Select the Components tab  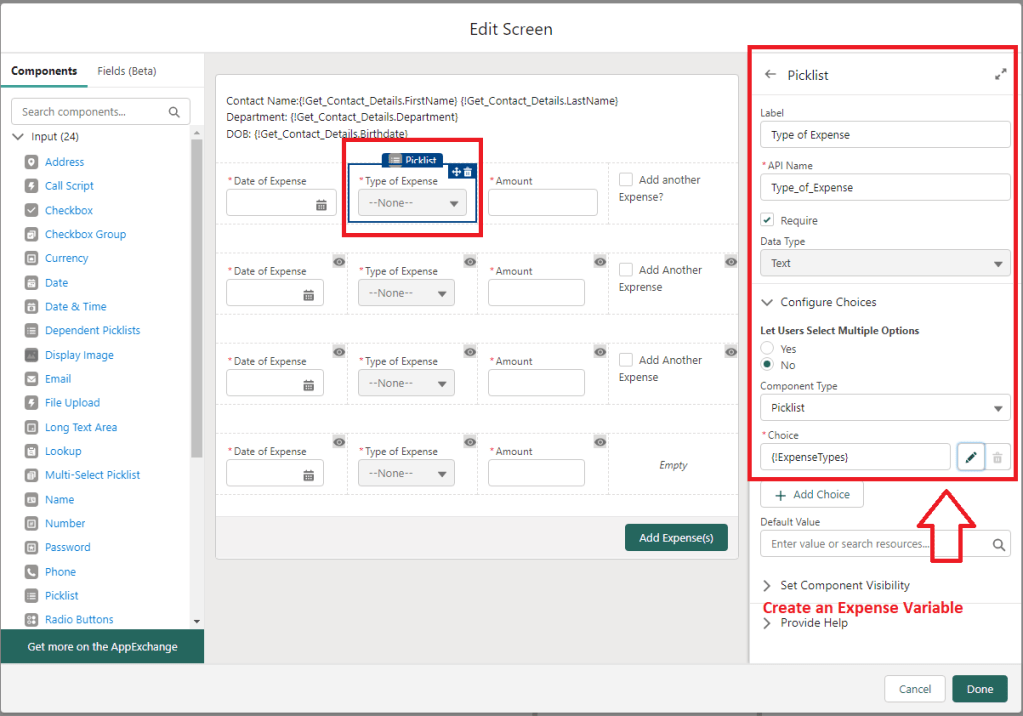(x=44, y=71)
